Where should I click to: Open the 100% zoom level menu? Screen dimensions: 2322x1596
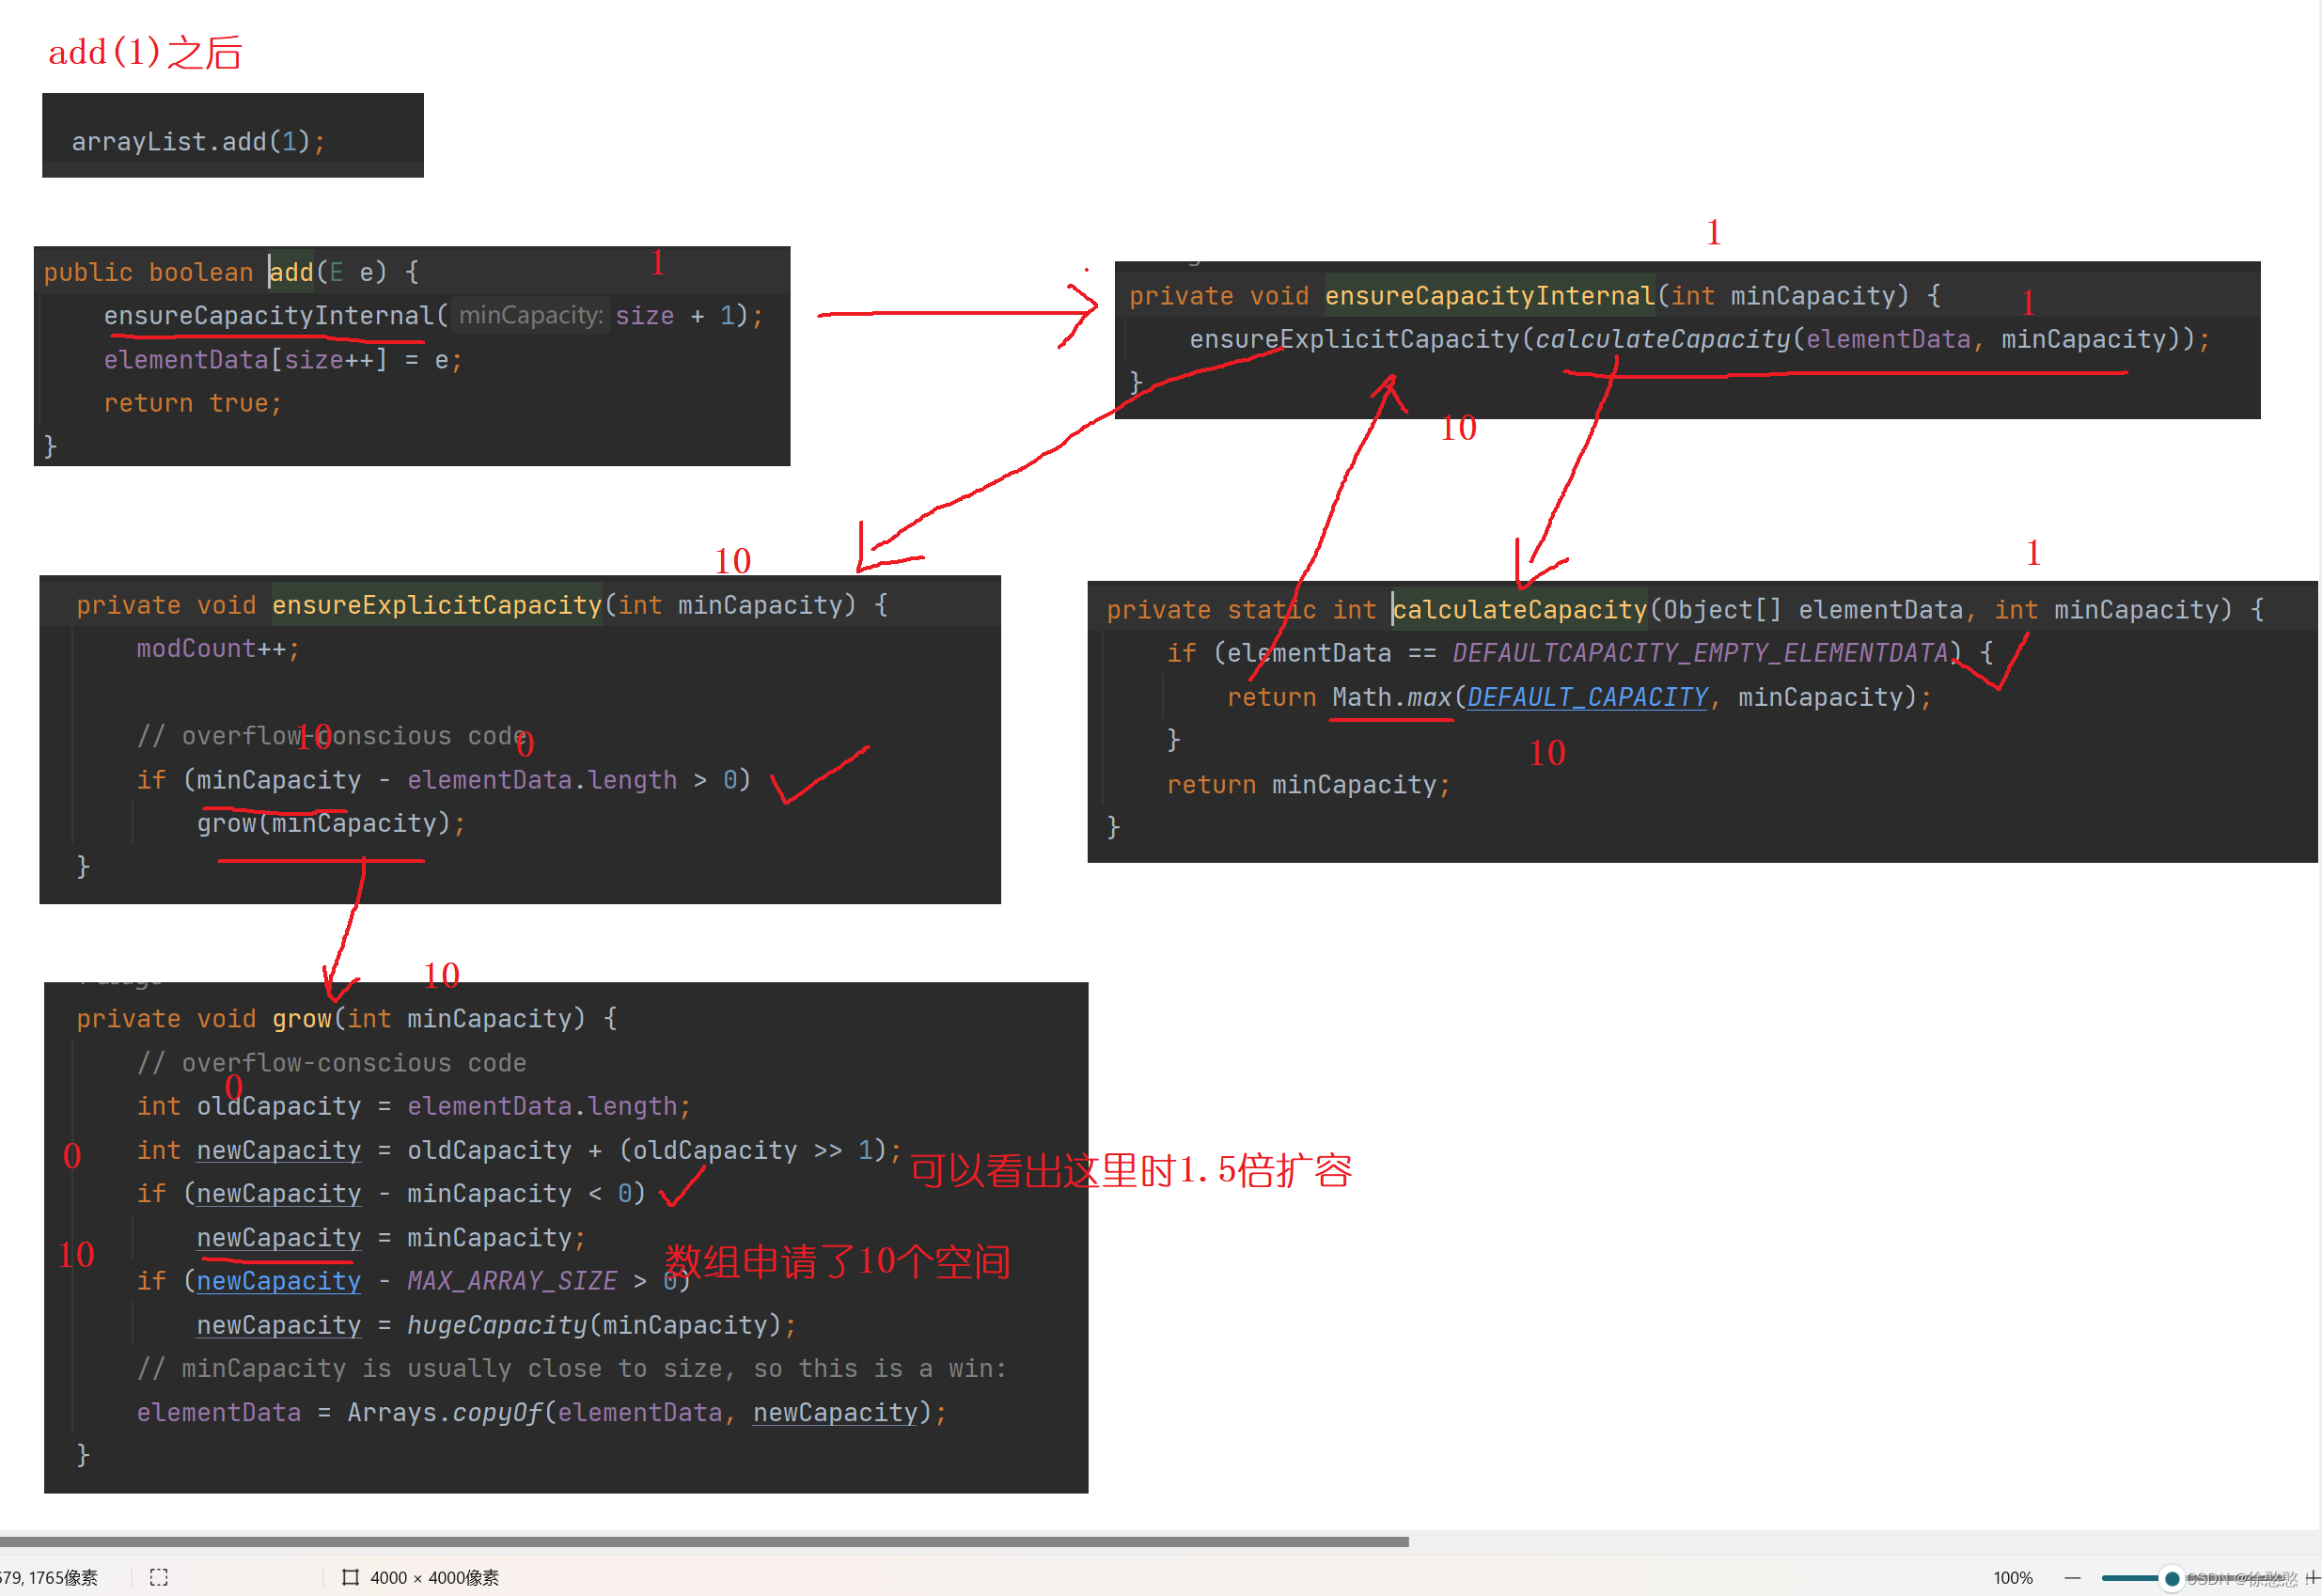pos(2012,1577)
